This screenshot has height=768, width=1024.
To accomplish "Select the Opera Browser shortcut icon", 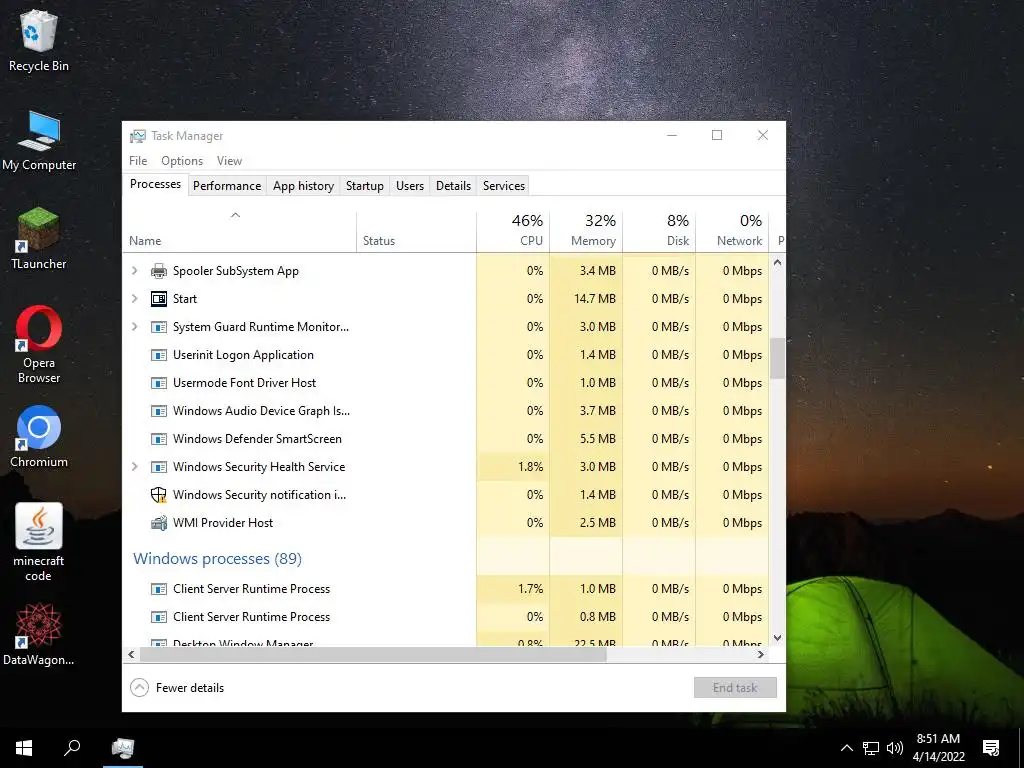I will coord(39,328).
